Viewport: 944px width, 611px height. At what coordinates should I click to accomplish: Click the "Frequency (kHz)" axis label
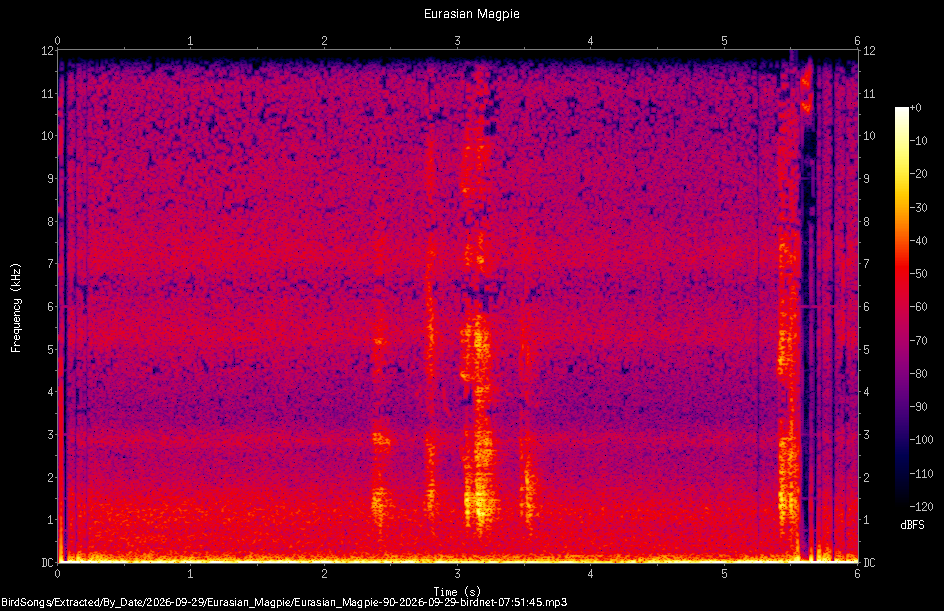[16, 308]
